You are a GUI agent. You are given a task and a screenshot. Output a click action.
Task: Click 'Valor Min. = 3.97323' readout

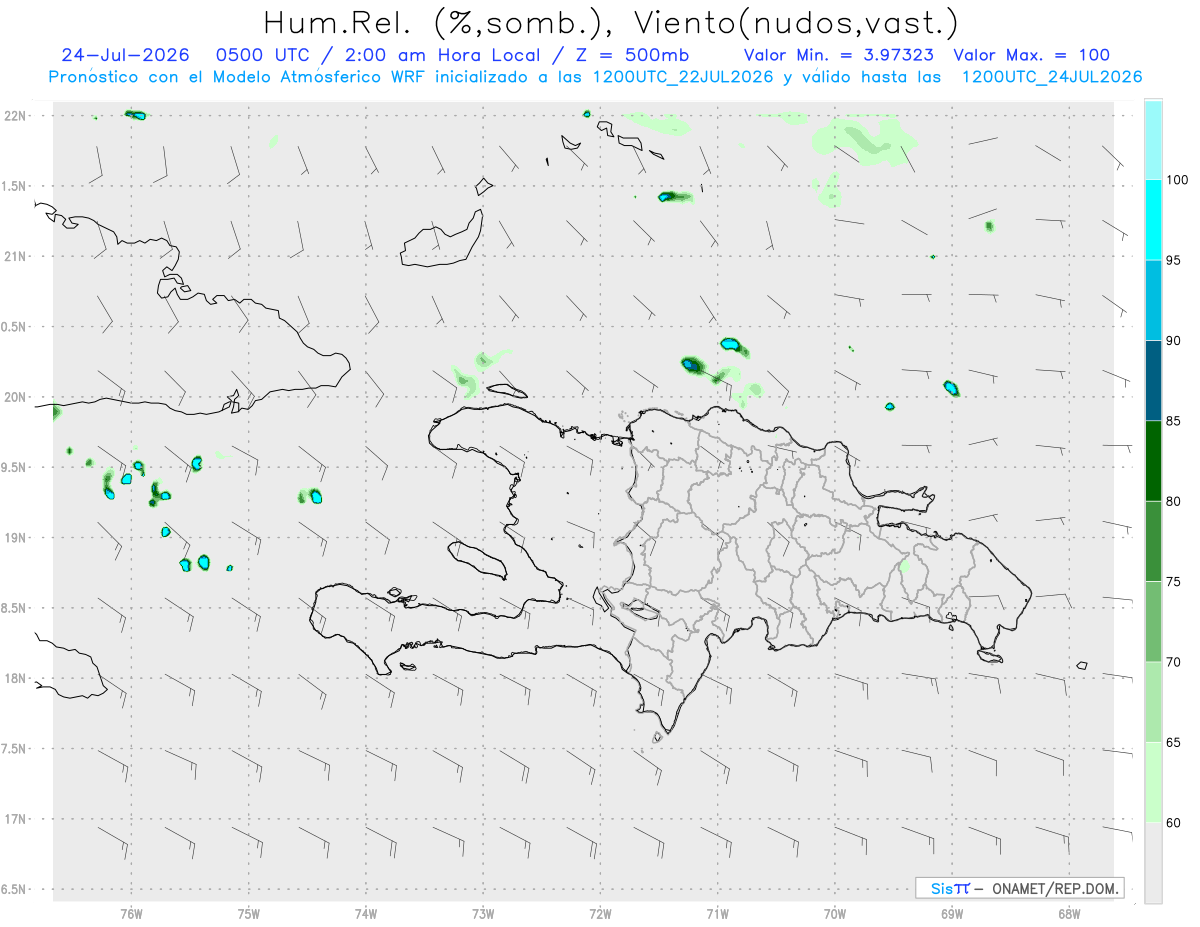840,56
